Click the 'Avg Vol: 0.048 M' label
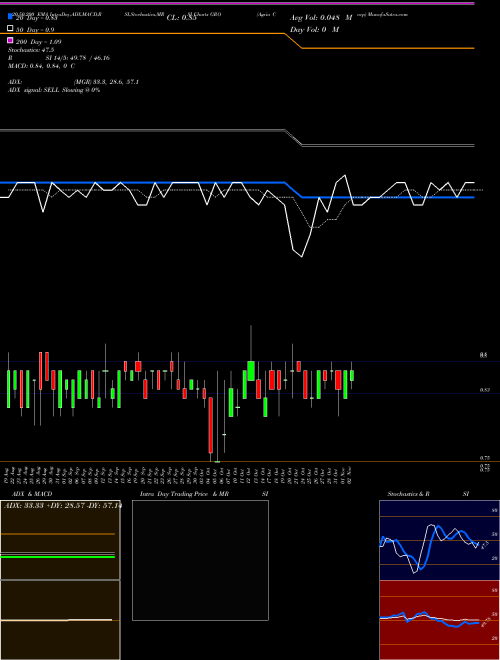This screenshot has height=660, width=500. (321, 18)
